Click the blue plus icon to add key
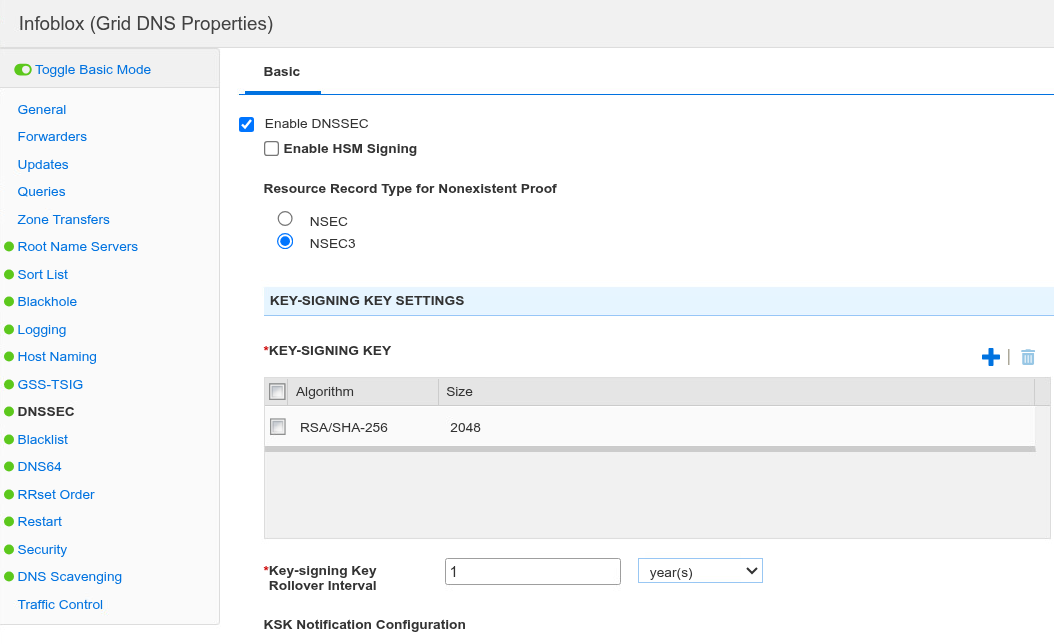Viewport: 1054px width, 644px height. pos(990,357)
